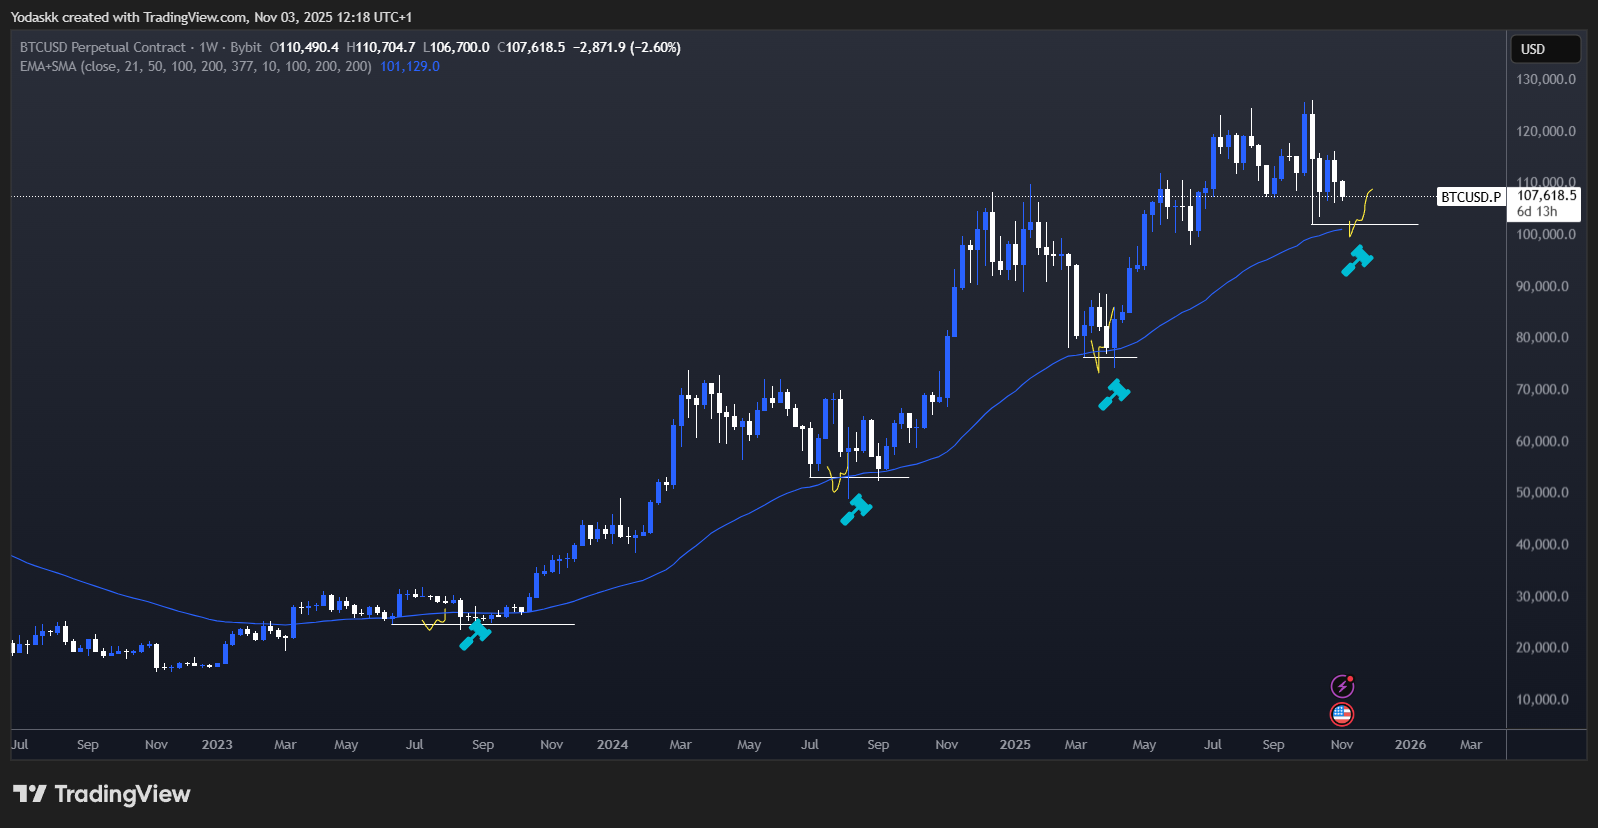Select the EMA+SMA indicator legend
Viewport: 1598px width, 828px height.
195,66
